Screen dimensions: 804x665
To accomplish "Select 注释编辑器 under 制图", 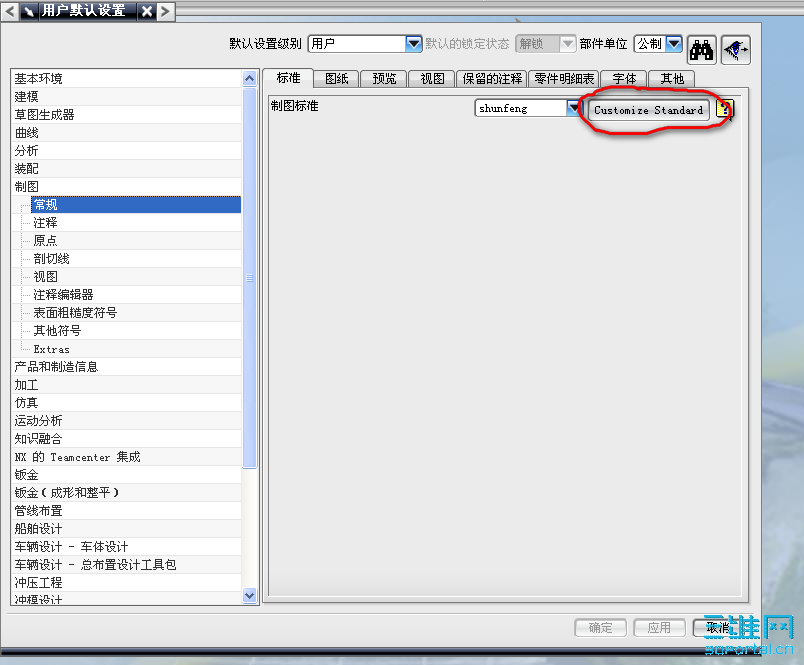I will [x=136, y=295].
